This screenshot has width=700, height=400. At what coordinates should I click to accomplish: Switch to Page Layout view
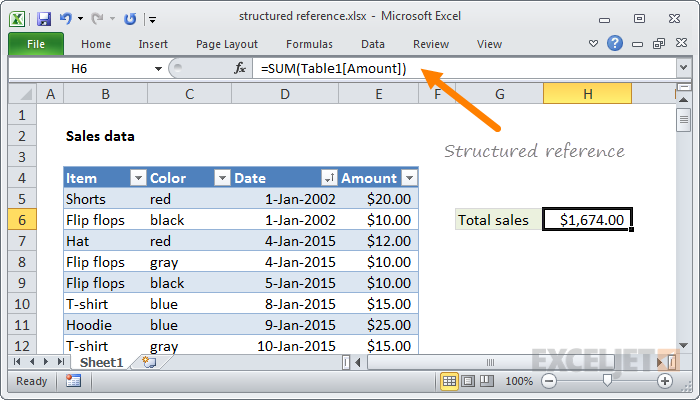coord(468,381)
